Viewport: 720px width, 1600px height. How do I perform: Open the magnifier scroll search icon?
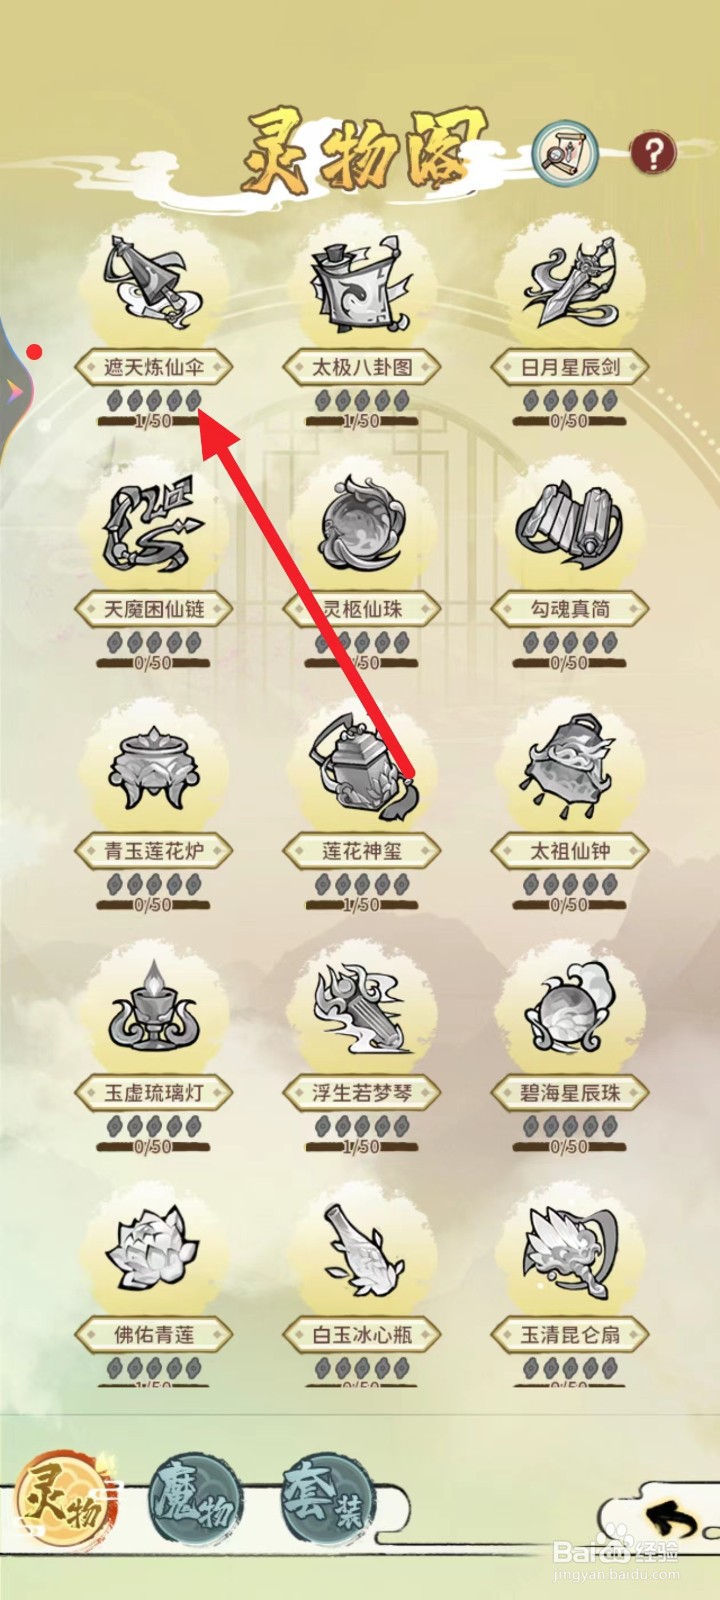566,154
